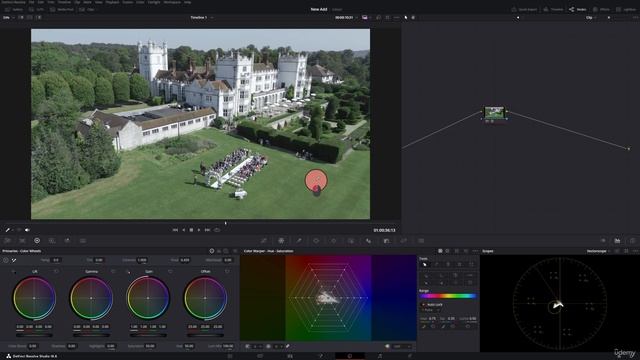Reset the Offset color wheel

pyautogui.click(x=227, y=271)
